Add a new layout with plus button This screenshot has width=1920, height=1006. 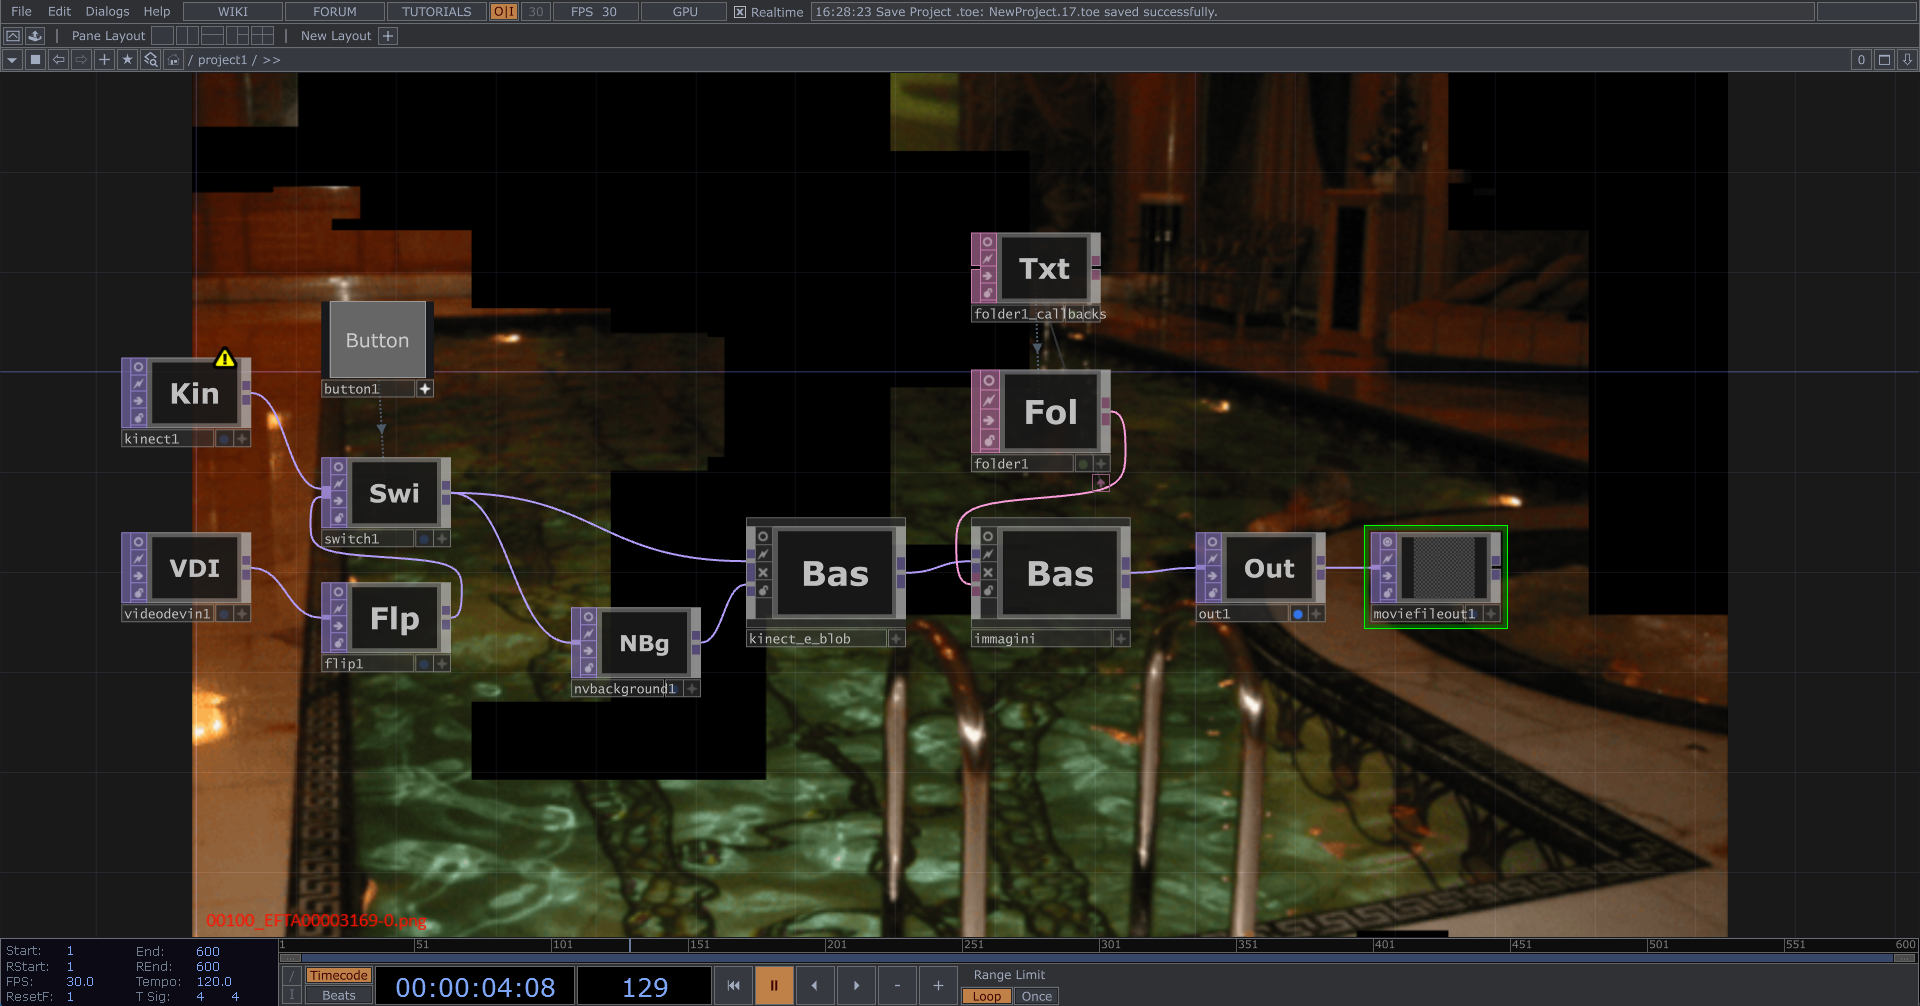click(388, 36)
